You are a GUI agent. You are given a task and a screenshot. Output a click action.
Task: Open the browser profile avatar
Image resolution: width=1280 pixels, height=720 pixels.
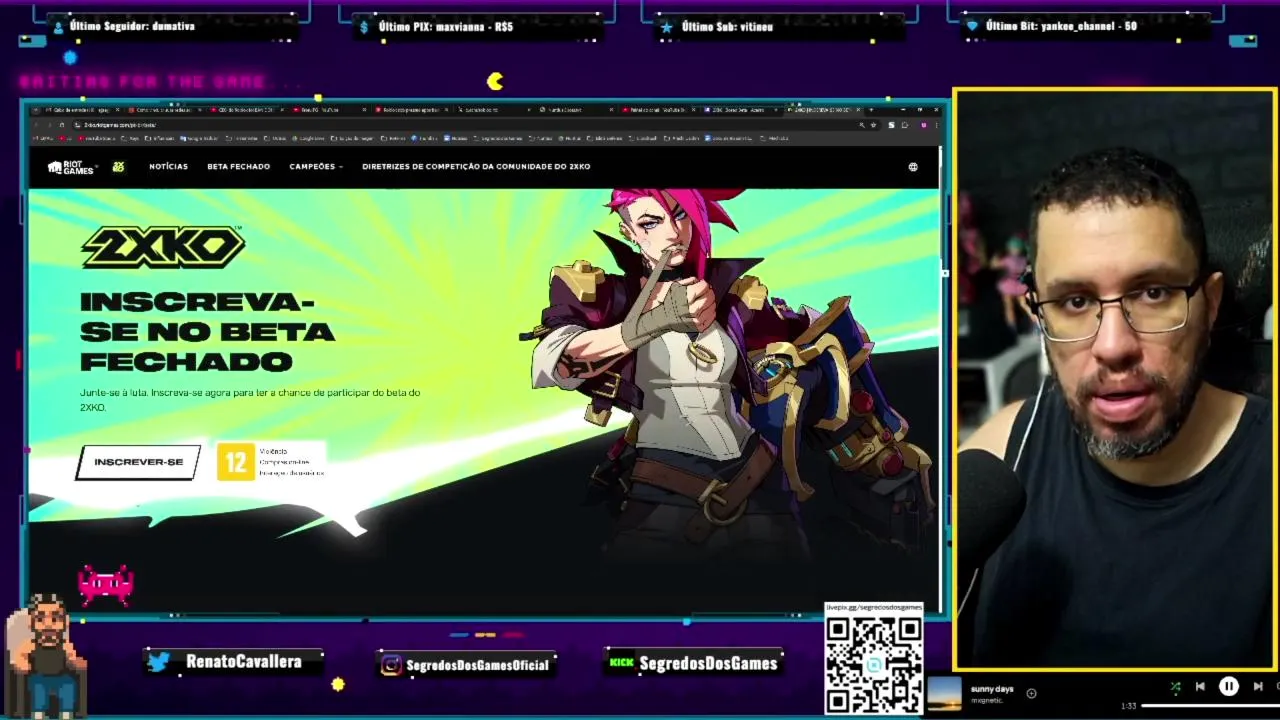point(924,125)
